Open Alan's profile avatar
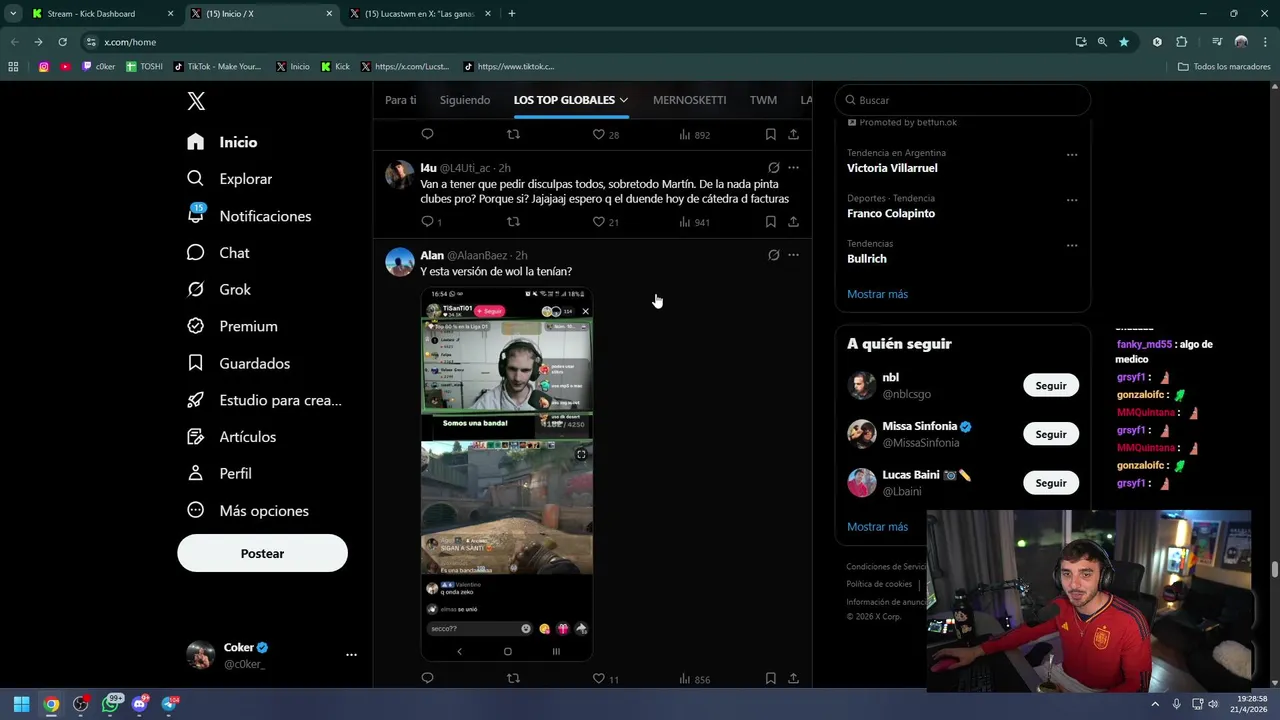The image size is (1280, 720). 400,261
